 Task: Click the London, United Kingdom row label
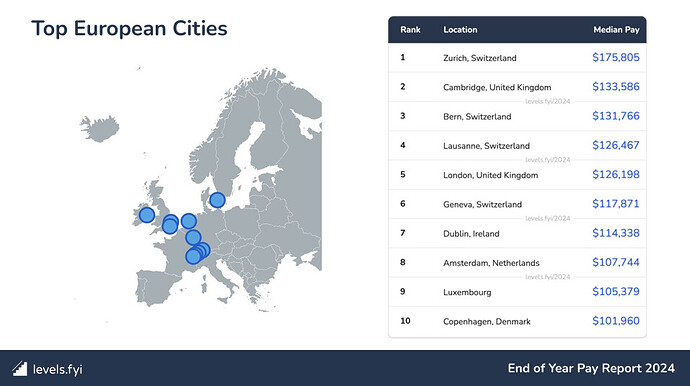click(490, 175)
